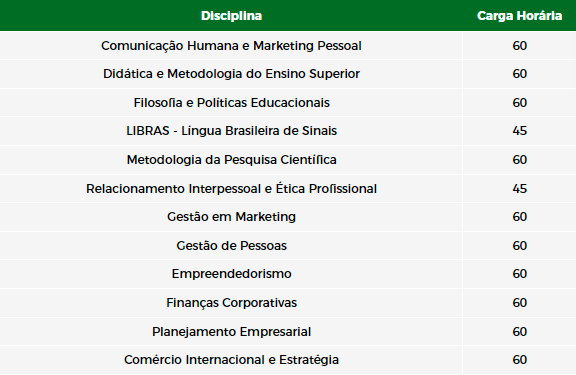Click the Gestão em Marketing discipline

point(231,217)
